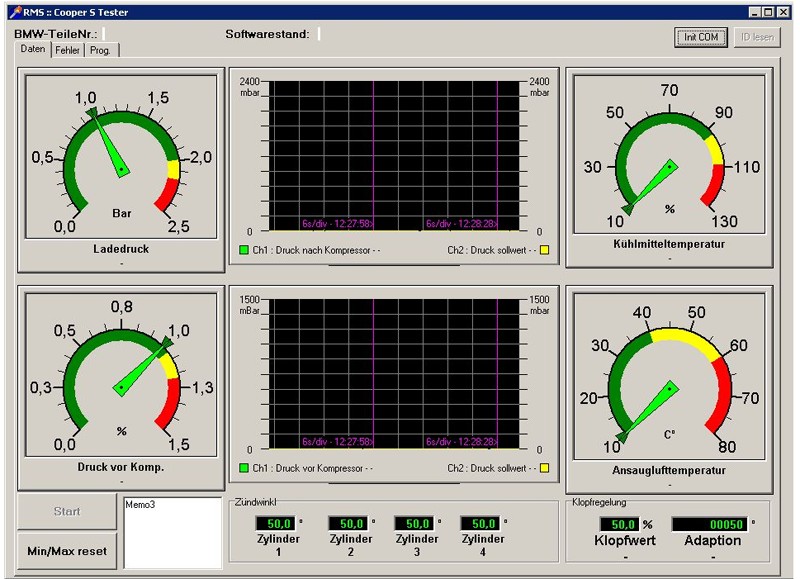Click the Adaption value display

click(711, 524)
